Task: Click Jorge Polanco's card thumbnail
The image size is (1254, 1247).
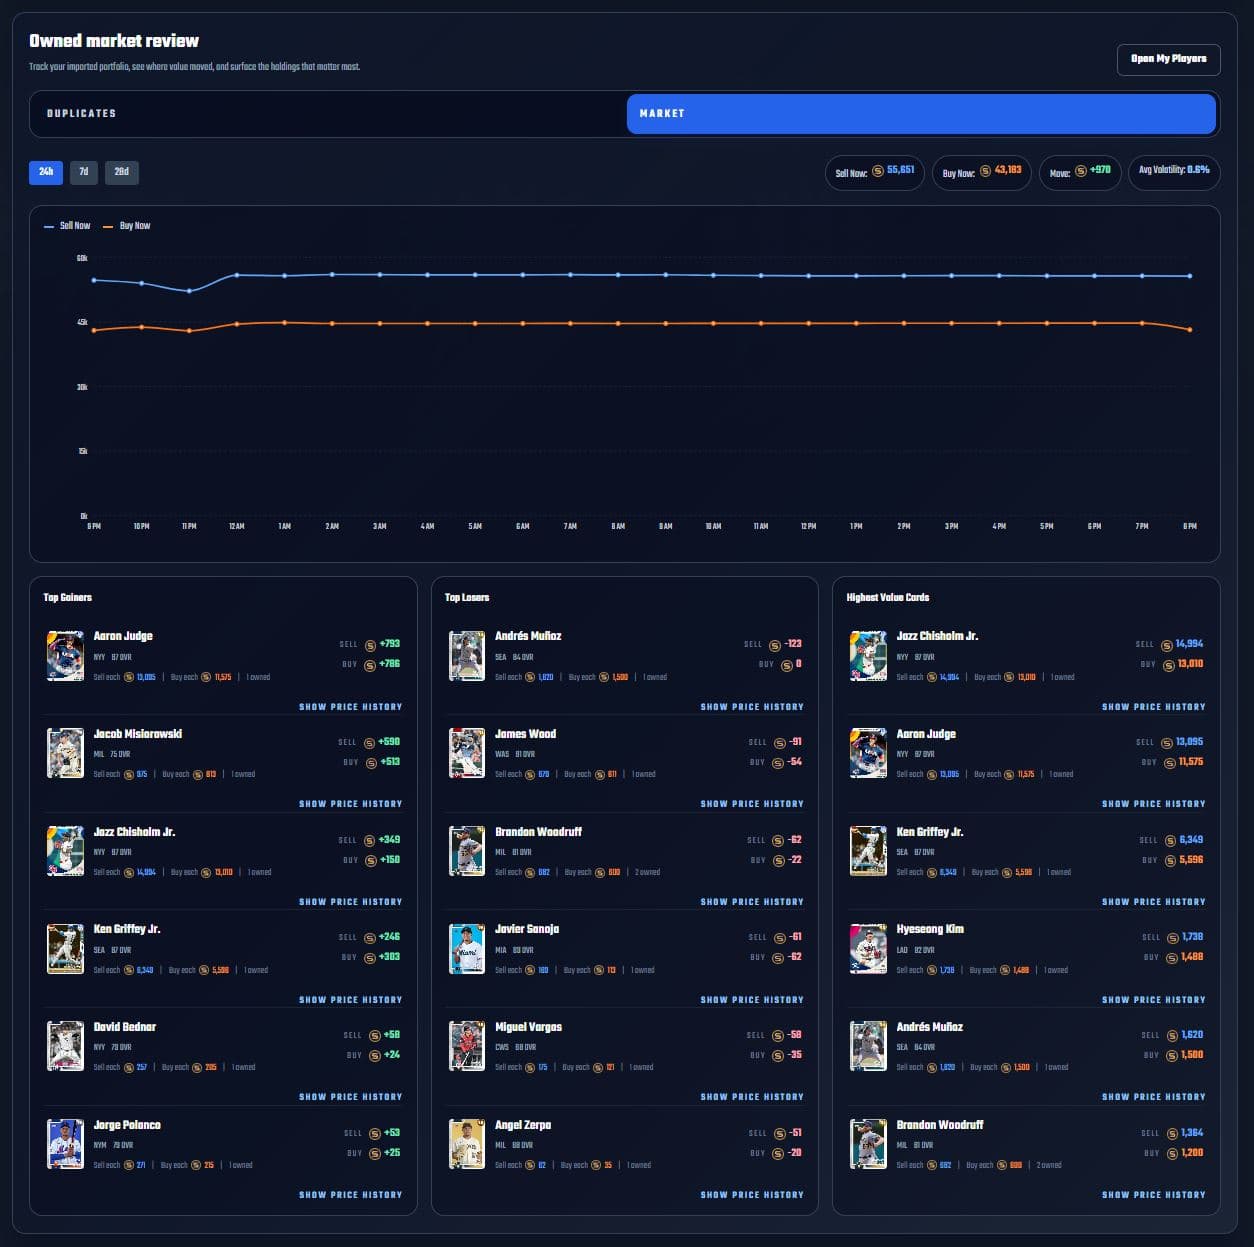Action: coord(65,1143)
